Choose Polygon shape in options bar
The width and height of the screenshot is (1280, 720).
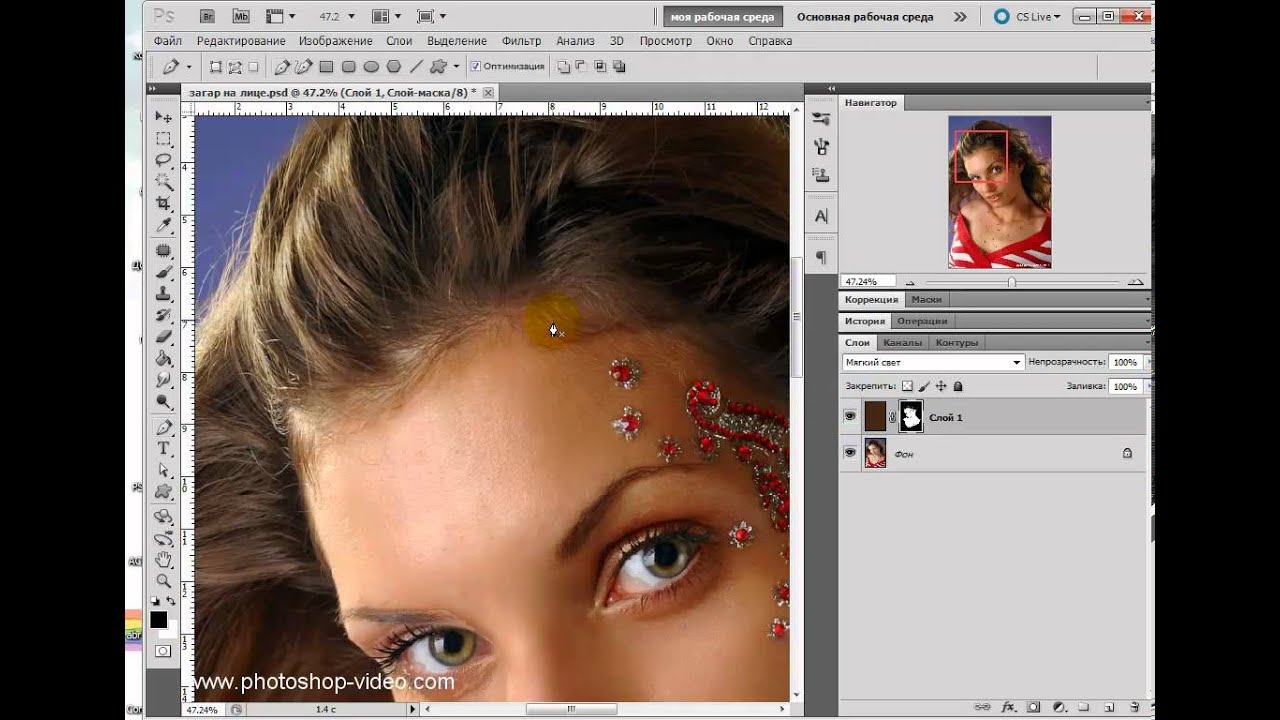tap(393, 67)
